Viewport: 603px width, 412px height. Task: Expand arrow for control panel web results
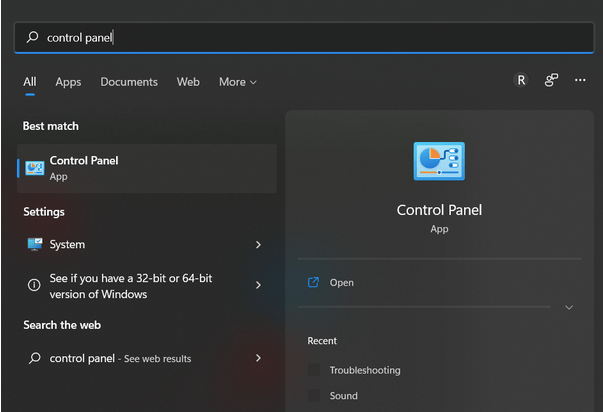click(258, 358)
